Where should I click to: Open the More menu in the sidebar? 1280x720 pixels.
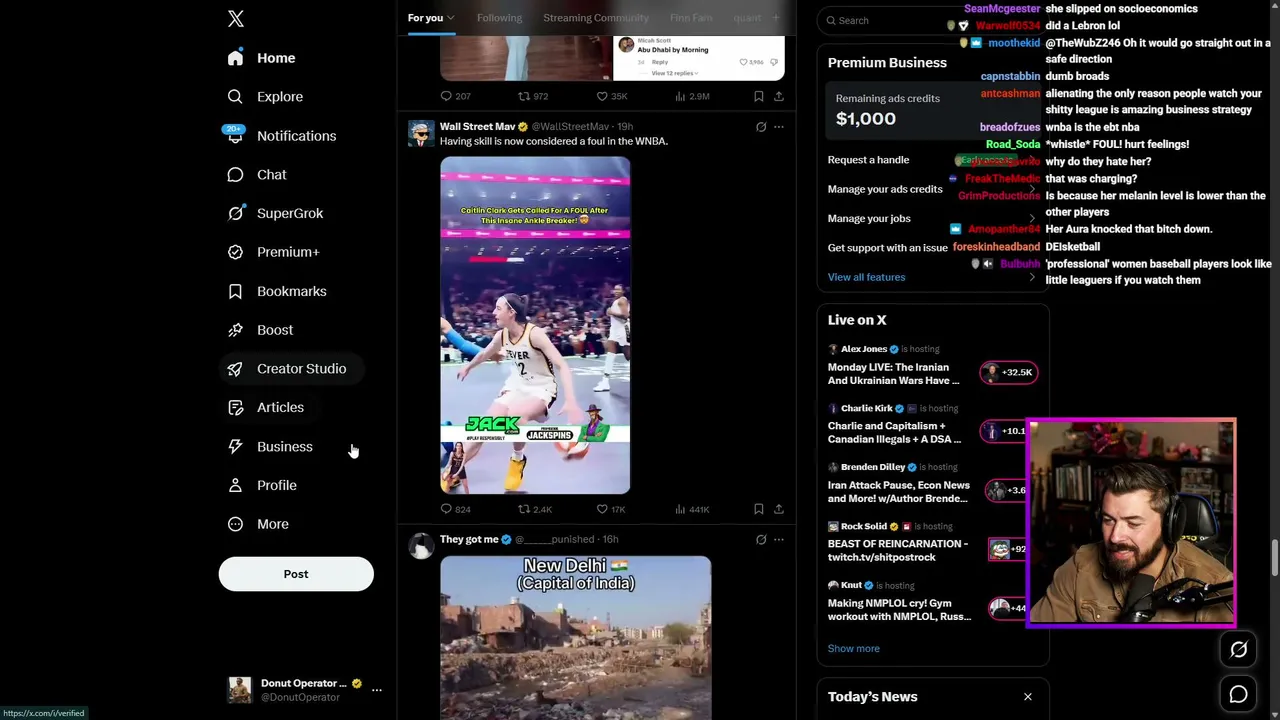click(258, 524)
